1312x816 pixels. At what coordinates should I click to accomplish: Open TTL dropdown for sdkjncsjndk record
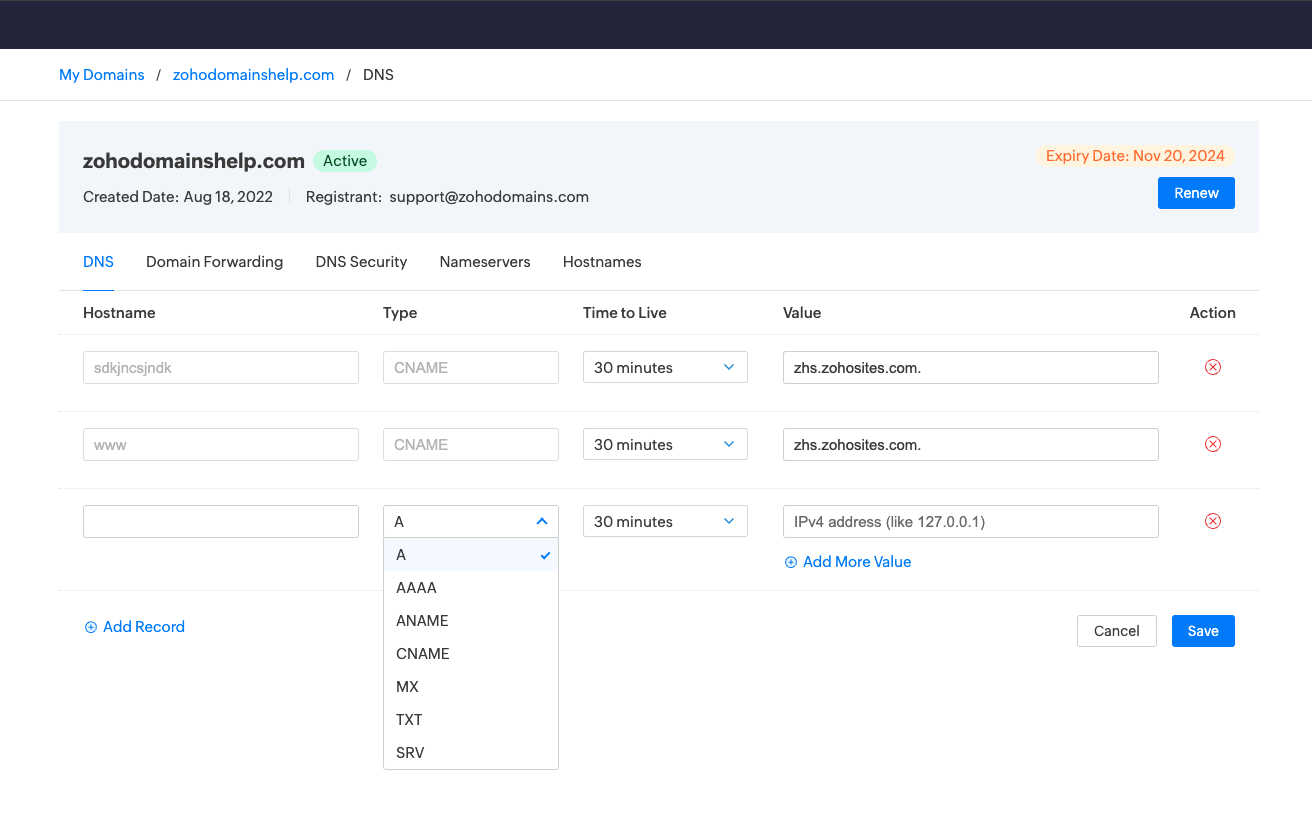(x=665, y=367)
